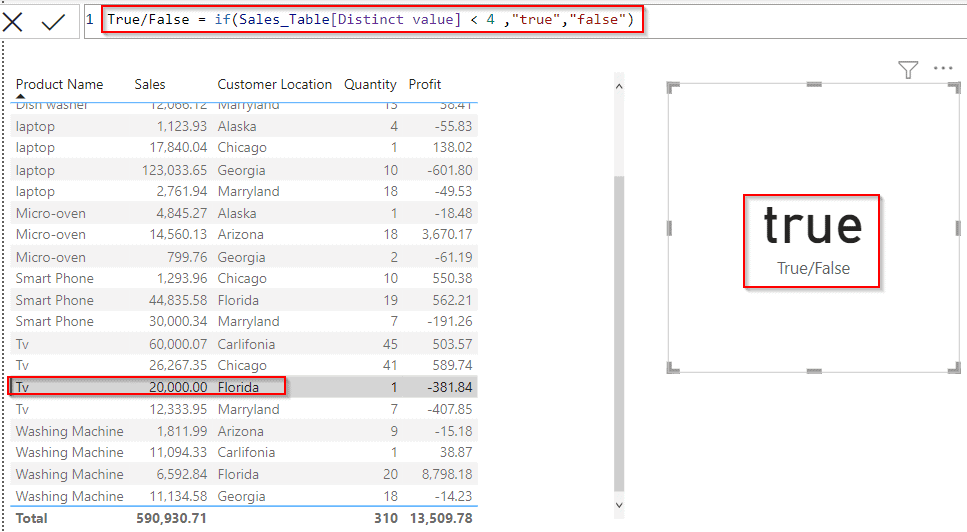
Task: Sort table by Profit header
Action: [x=425, y=84]
